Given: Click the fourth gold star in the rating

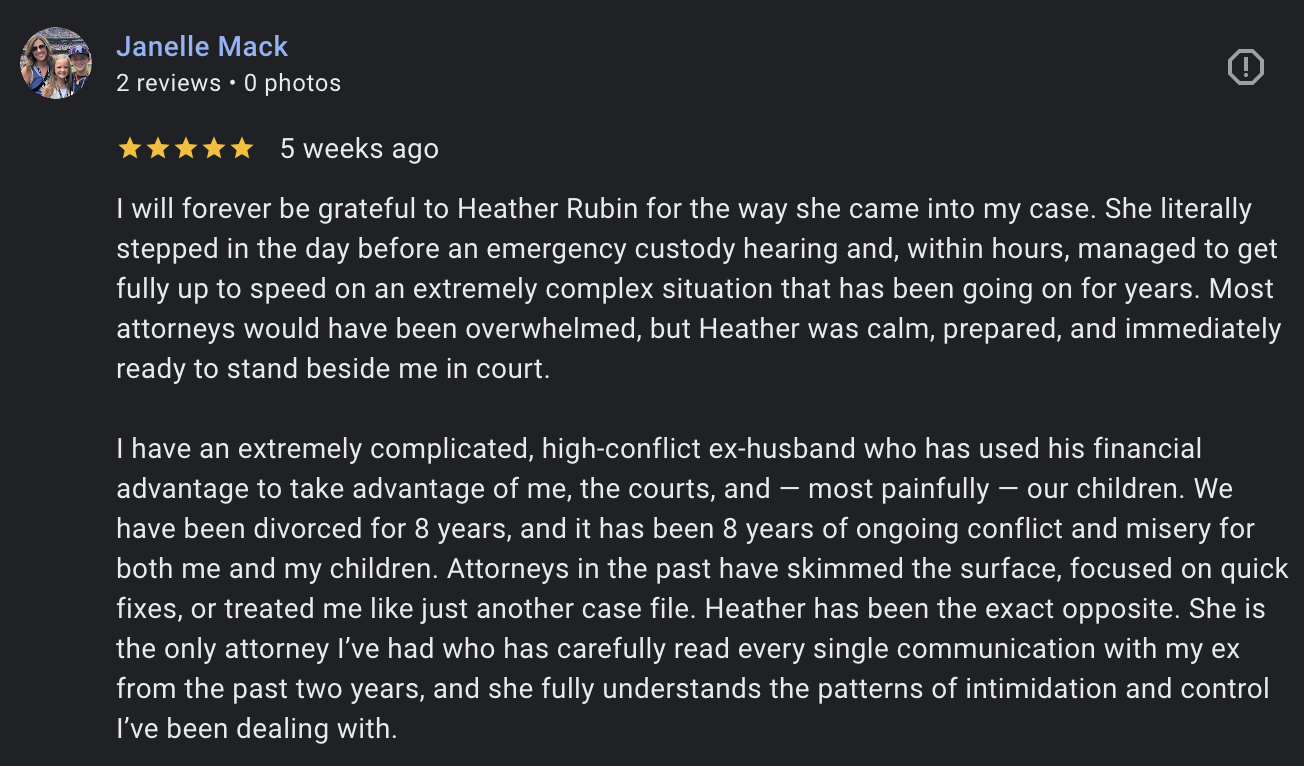Looking at the screenshot, I should tap(213, 149).
